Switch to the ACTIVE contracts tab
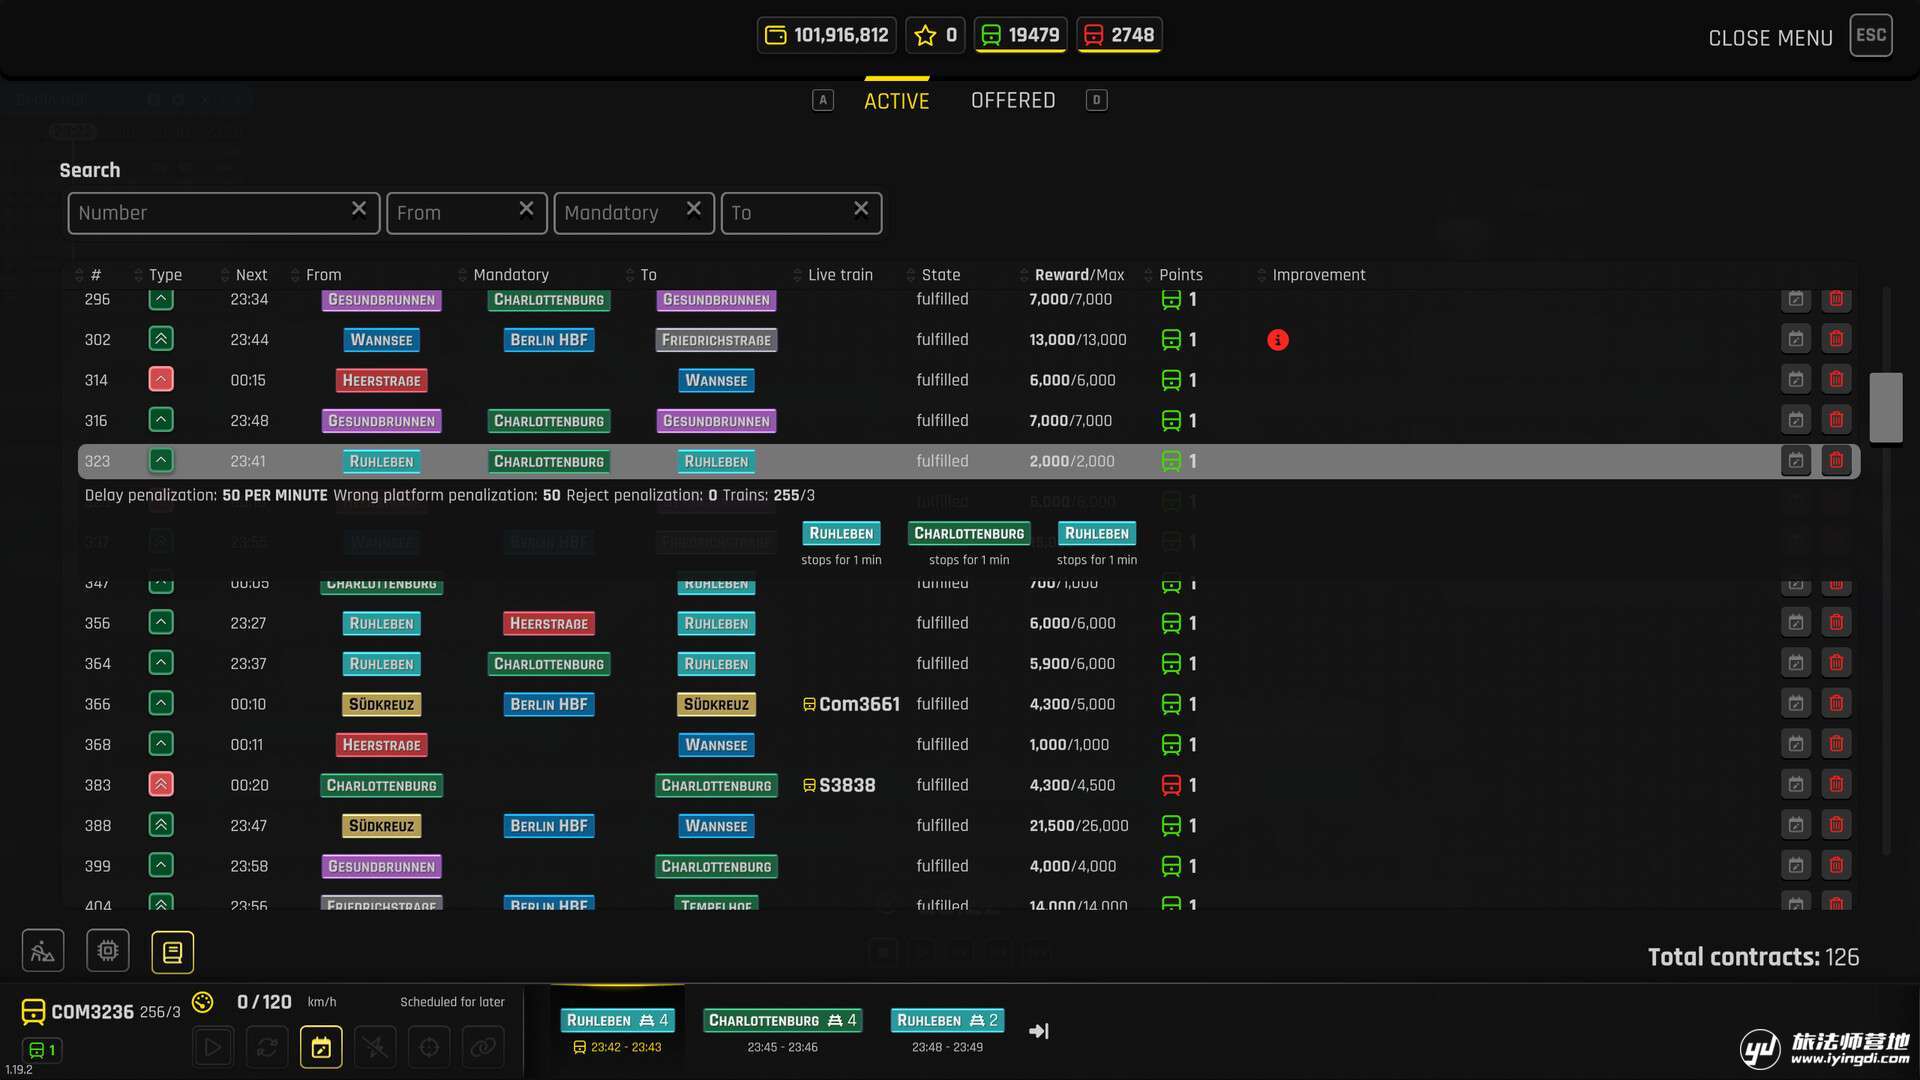This screenshot has height=1080, width=1920. click(896, 101)
